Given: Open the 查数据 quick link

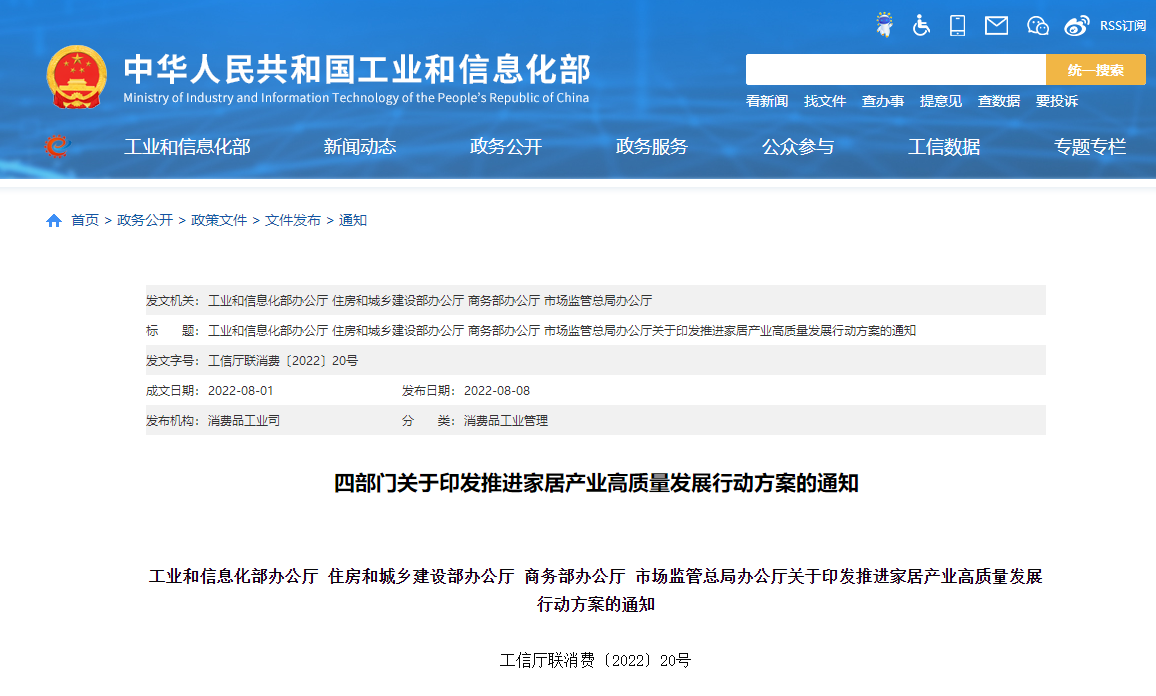Looking at the screenshot, I should coord(999,101).
